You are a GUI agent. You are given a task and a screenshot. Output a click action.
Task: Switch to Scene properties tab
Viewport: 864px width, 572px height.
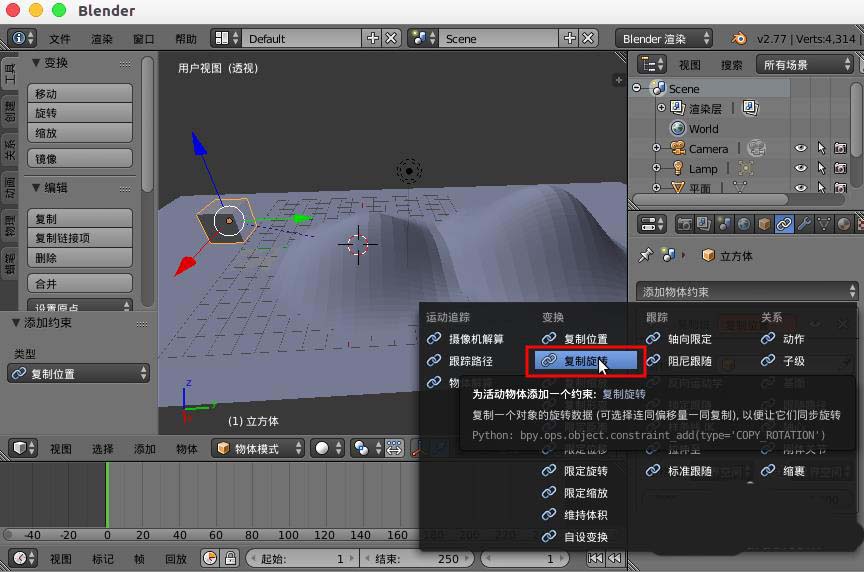(x=724, y=224)
